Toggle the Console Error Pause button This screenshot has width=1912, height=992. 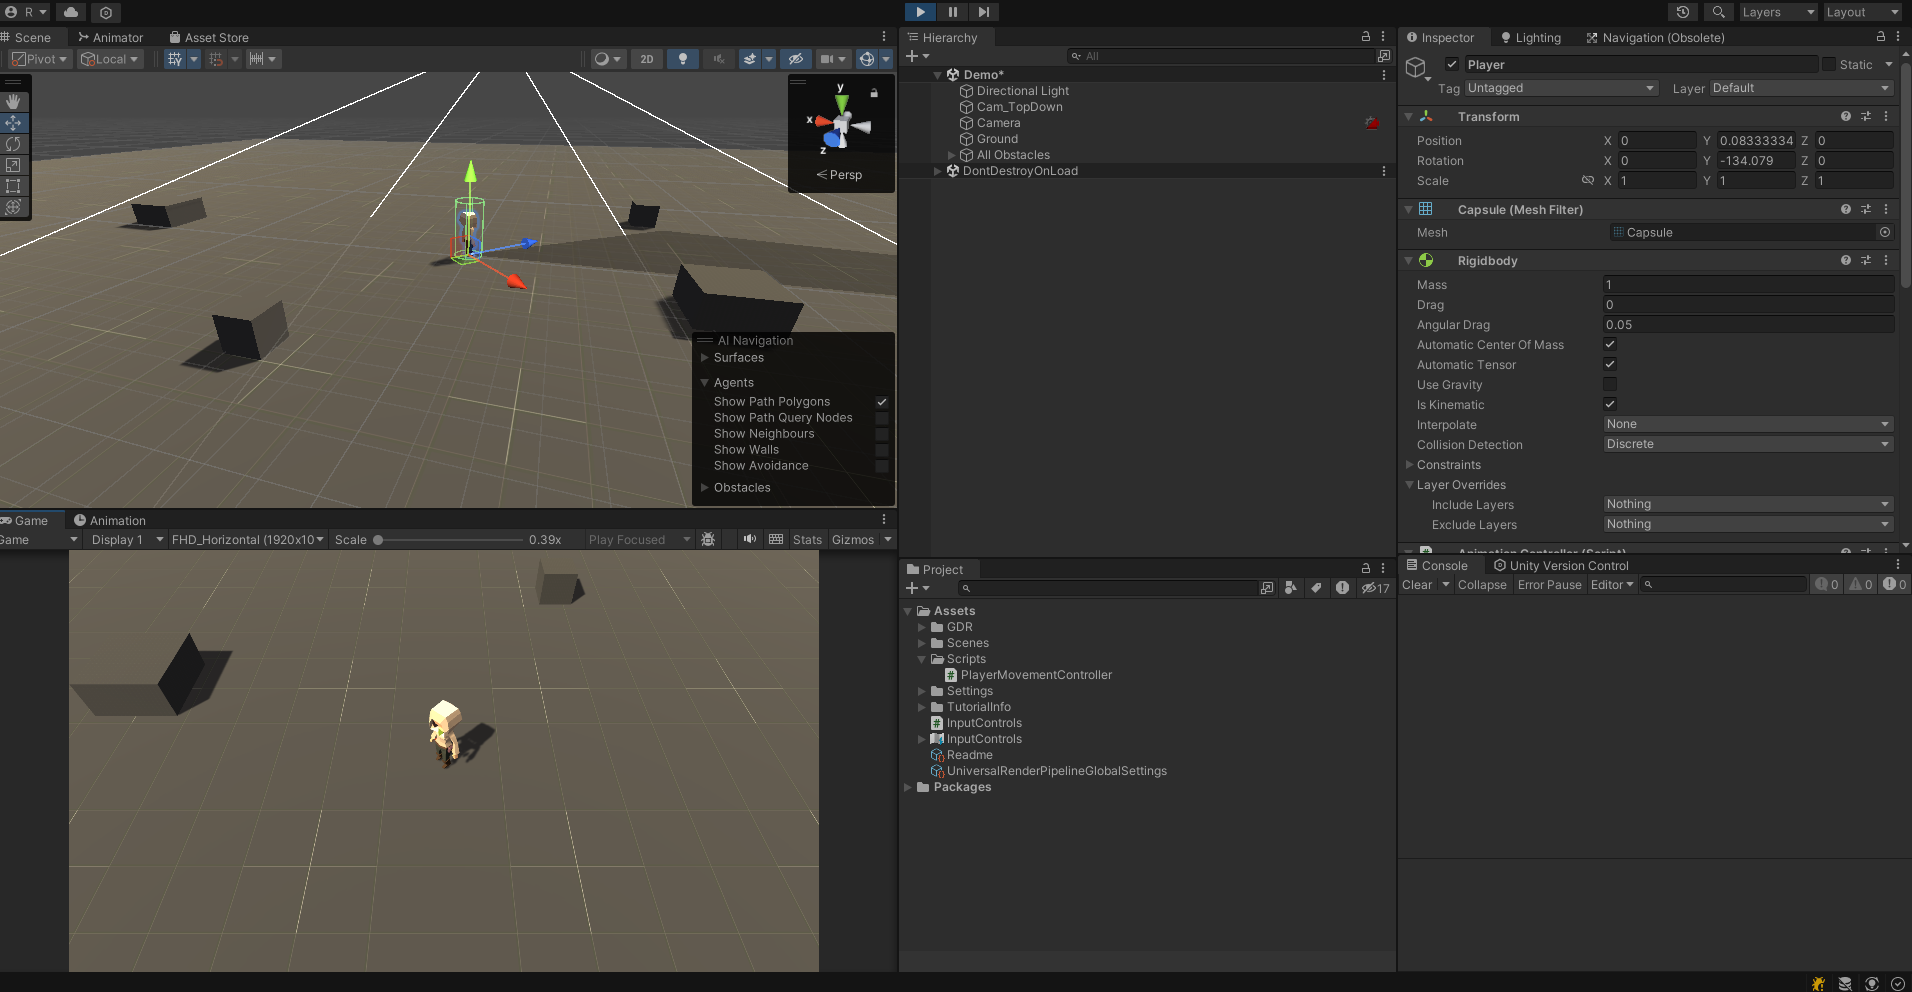tap(1550, 585)
